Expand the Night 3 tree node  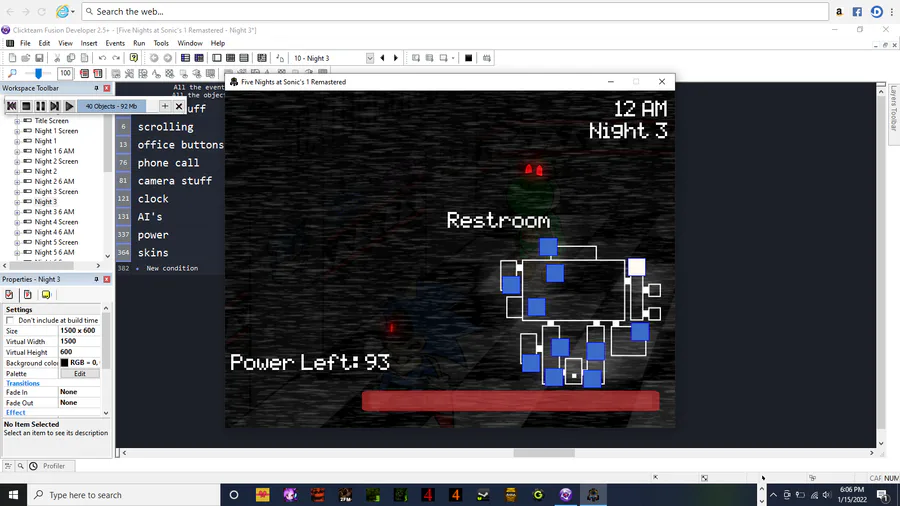[x=17, y=202]
